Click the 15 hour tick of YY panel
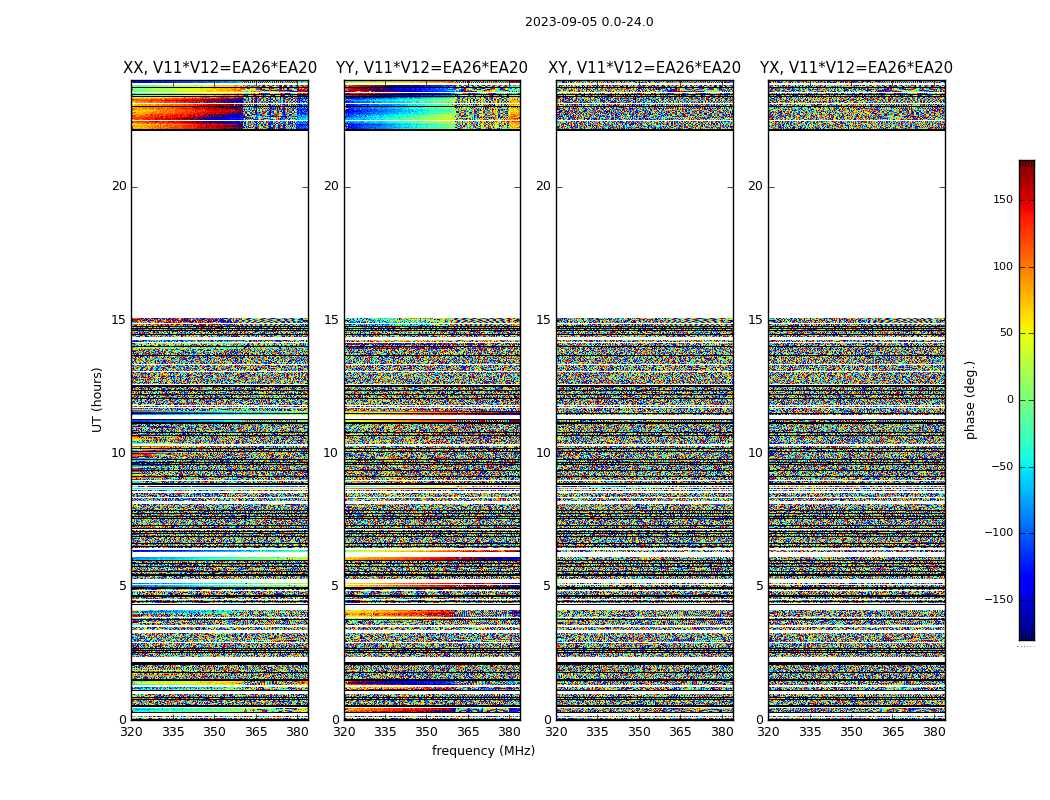The width and height of the screenshot is (1050, 800). 331,320
